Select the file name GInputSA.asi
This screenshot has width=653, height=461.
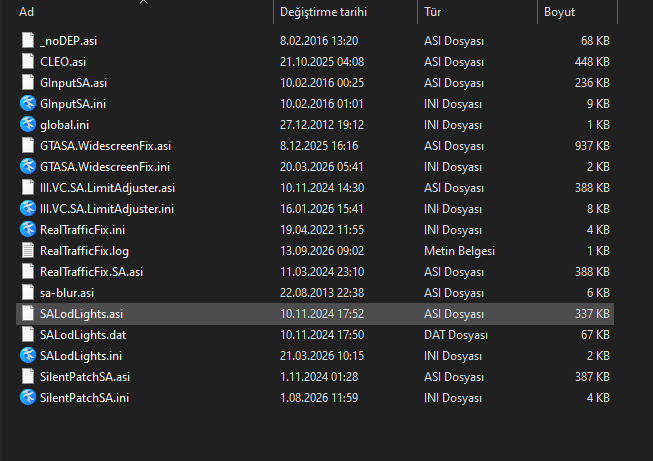click(x=73, y=83)
